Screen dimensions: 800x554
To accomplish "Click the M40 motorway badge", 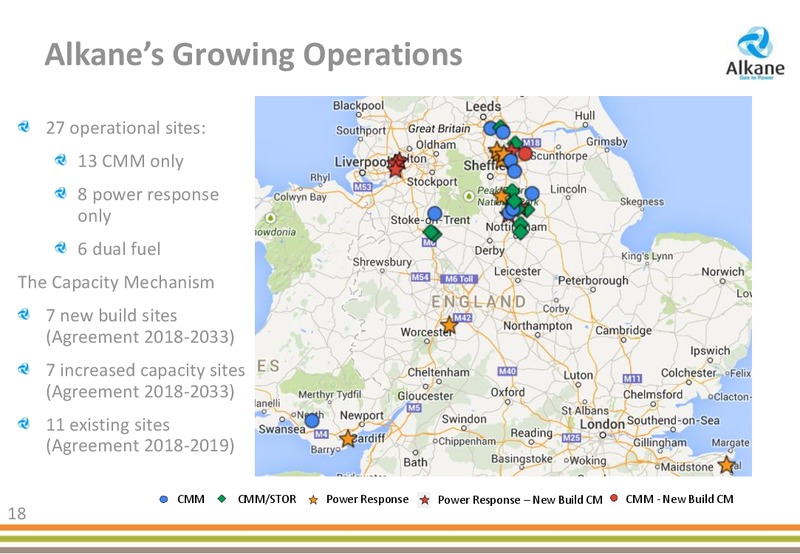I will point(507,371).
